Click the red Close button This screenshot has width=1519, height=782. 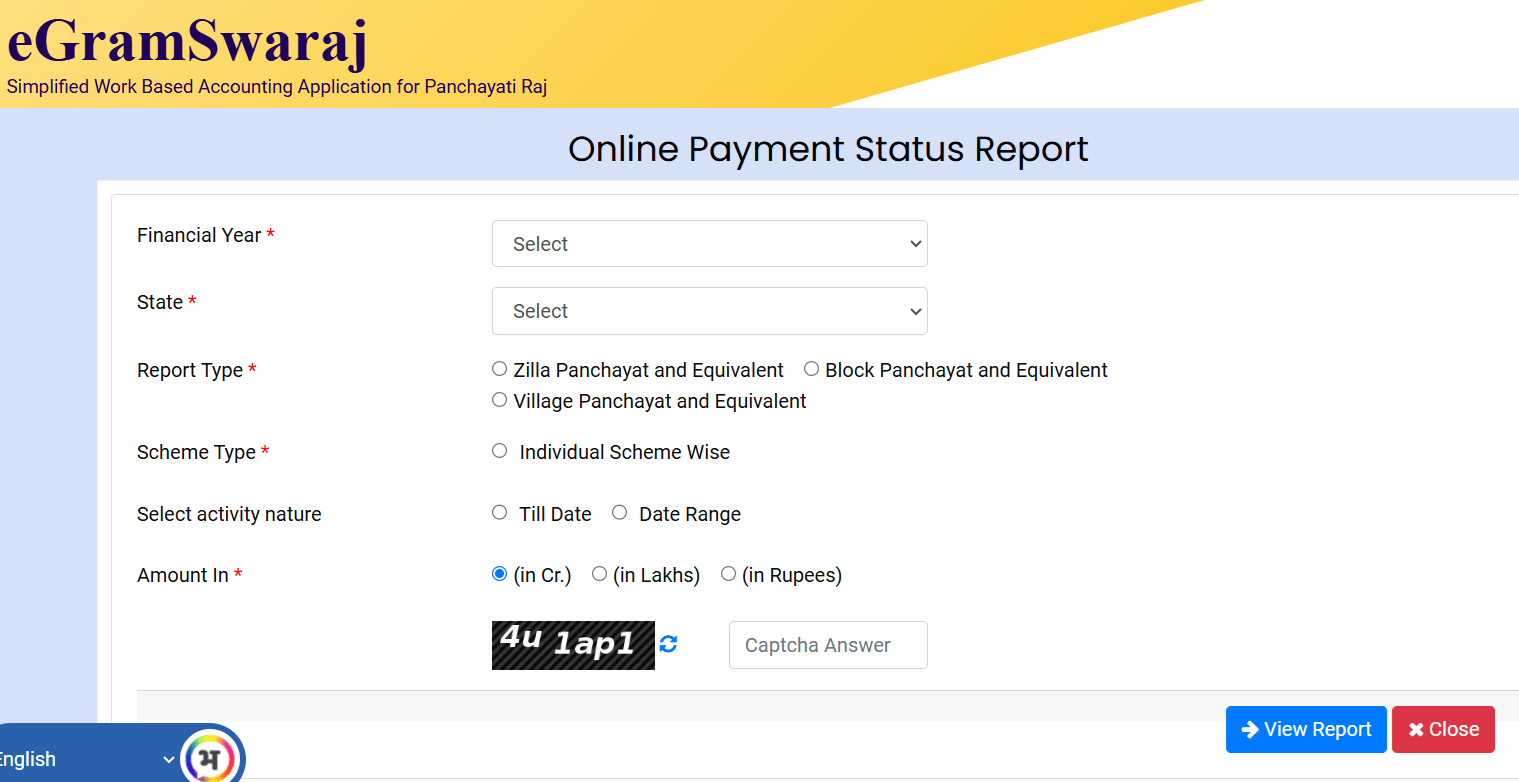1443,729
